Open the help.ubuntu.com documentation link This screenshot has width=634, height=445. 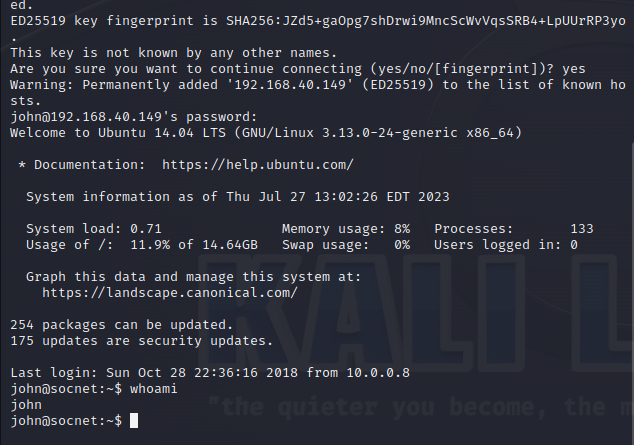[x=258, y=165]
